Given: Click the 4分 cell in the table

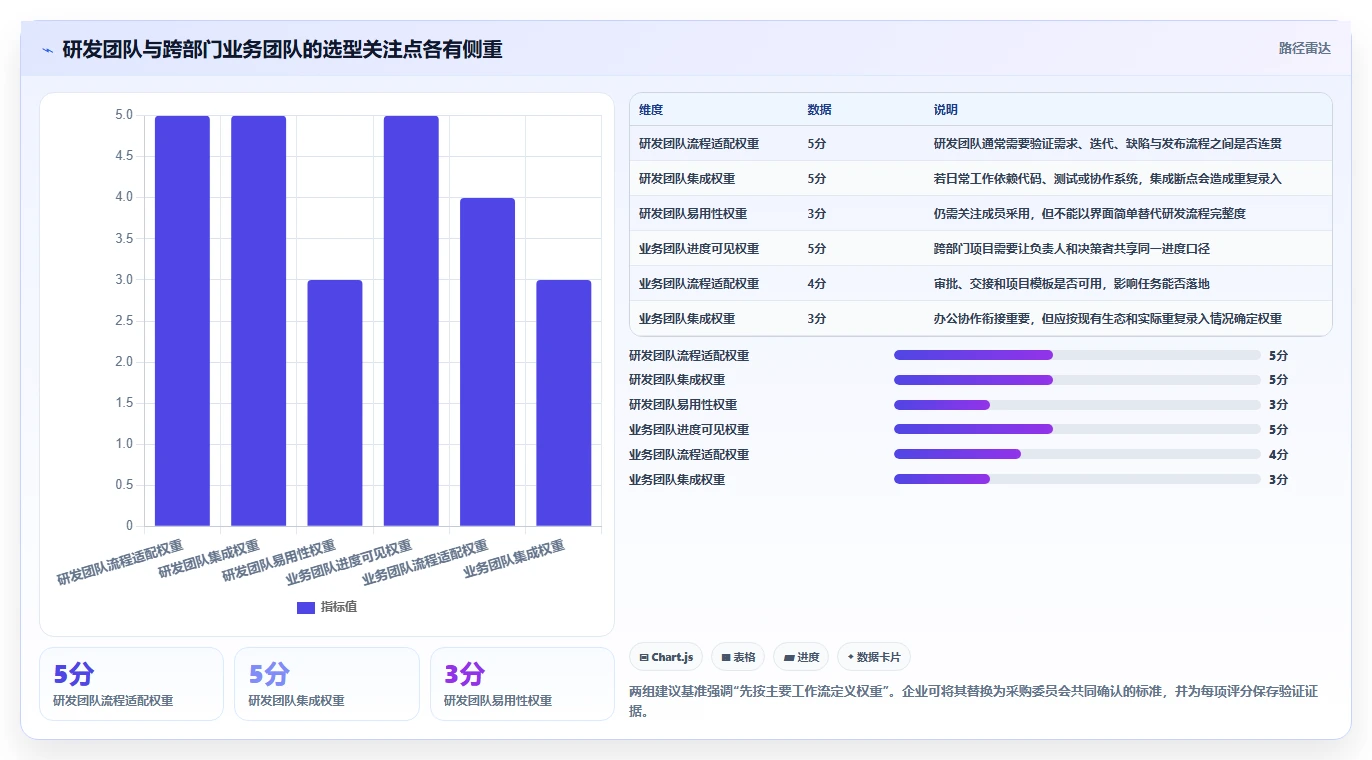Looking at the screenshot, I should 817,284.
